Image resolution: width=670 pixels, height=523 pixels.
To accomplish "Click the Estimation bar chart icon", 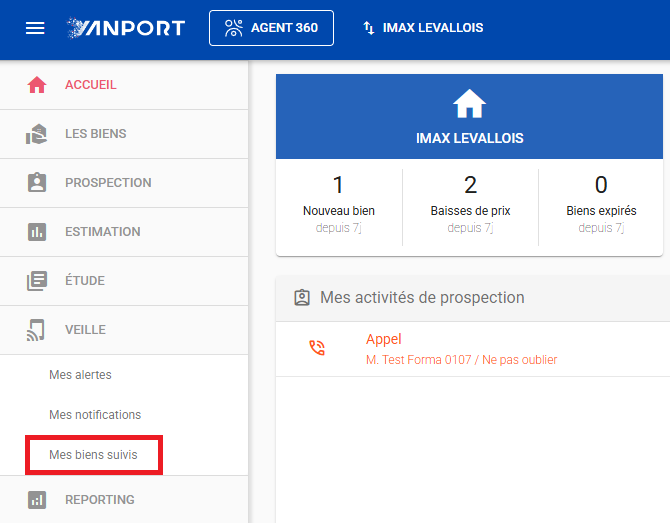I will pyautogui.click(x=37, y=232).
